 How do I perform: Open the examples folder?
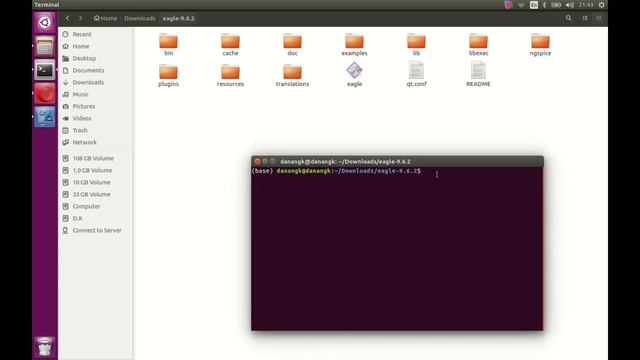354,44
